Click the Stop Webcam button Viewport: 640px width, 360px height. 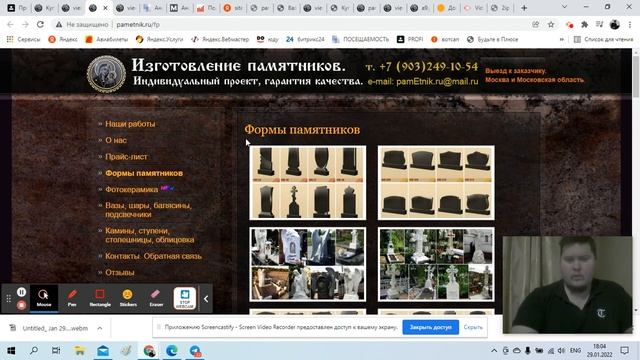pos(184,298)
